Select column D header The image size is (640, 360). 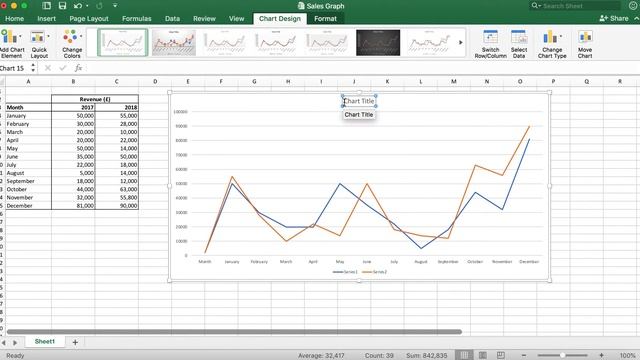155,82
